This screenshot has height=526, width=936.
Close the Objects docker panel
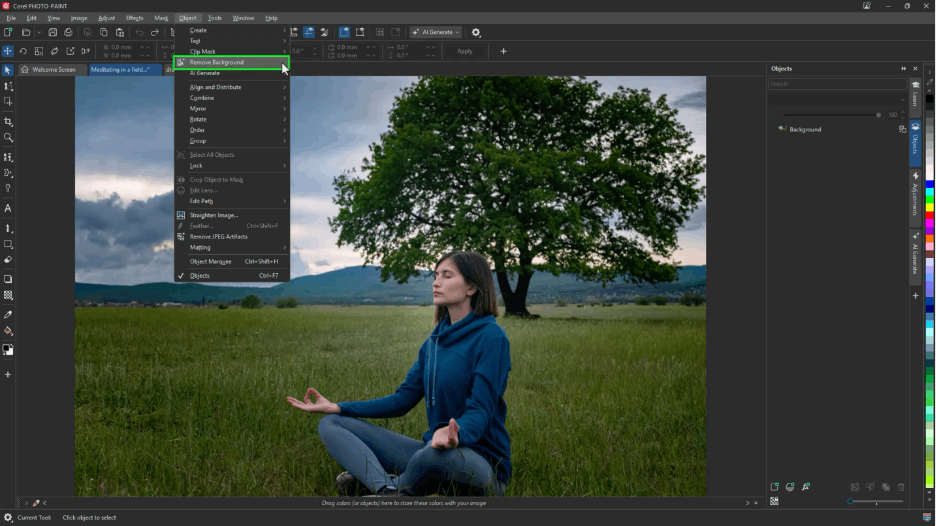pyautogui.click(x=915, y=69)
